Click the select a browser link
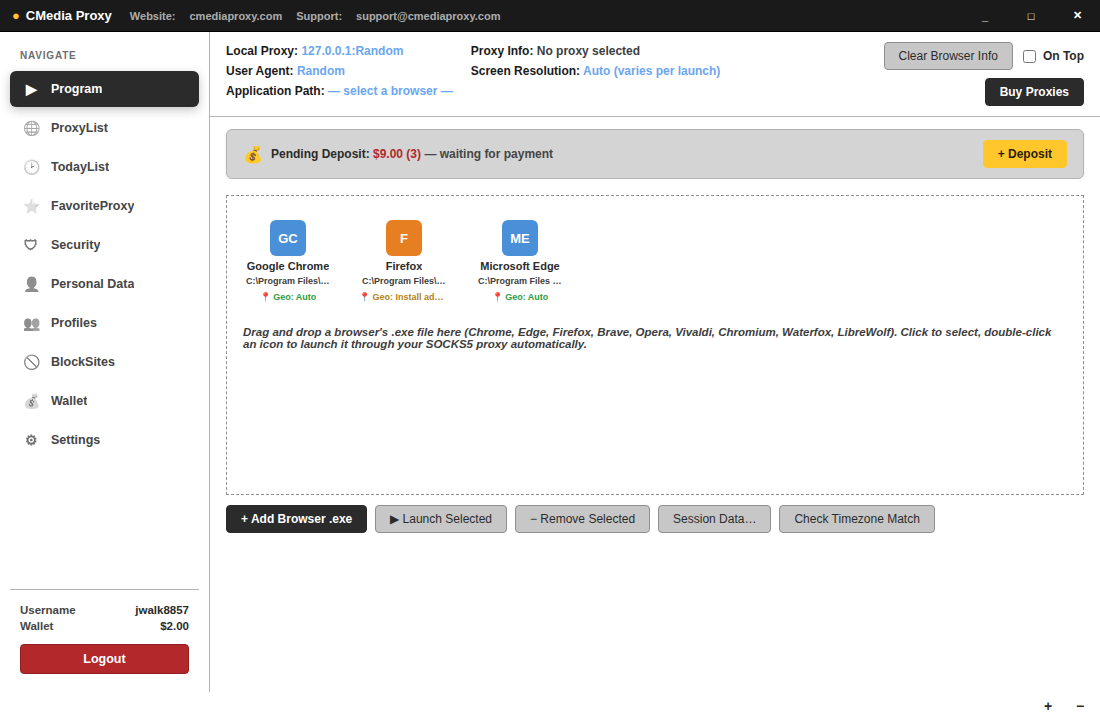The image size is (1100, 720). [x=390, y=91]
